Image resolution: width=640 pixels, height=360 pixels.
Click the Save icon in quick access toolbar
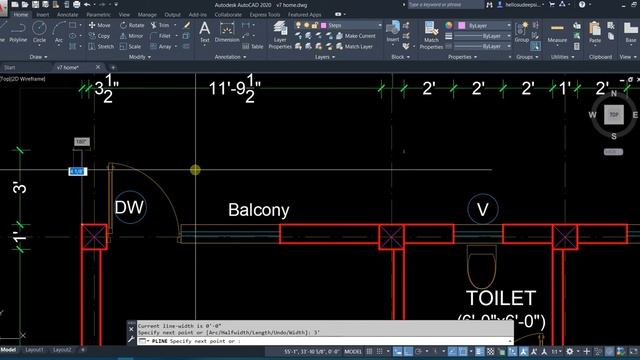[x=36, y=4]
